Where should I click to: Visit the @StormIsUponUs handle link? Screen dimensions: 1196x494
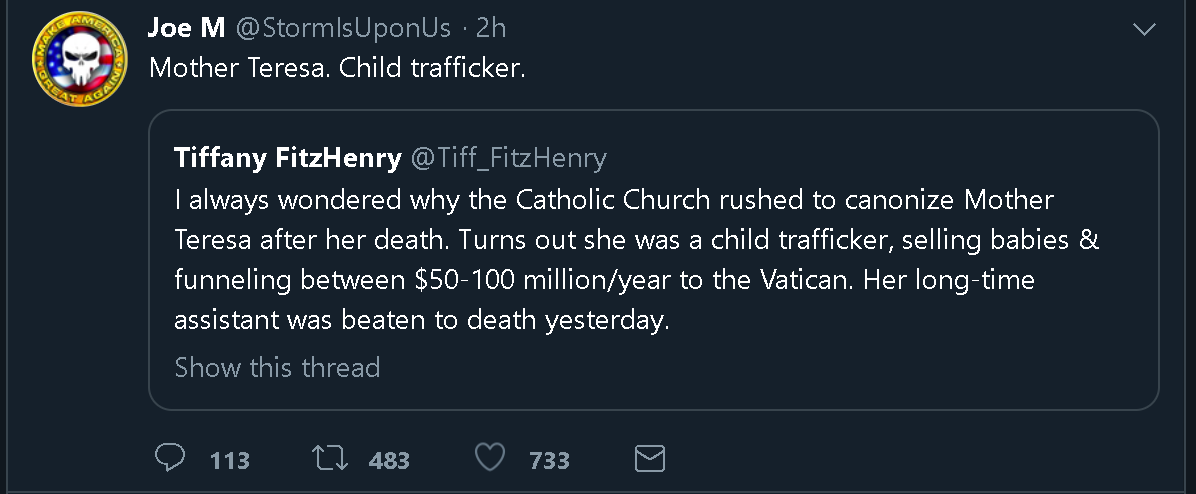coord(342,28)
